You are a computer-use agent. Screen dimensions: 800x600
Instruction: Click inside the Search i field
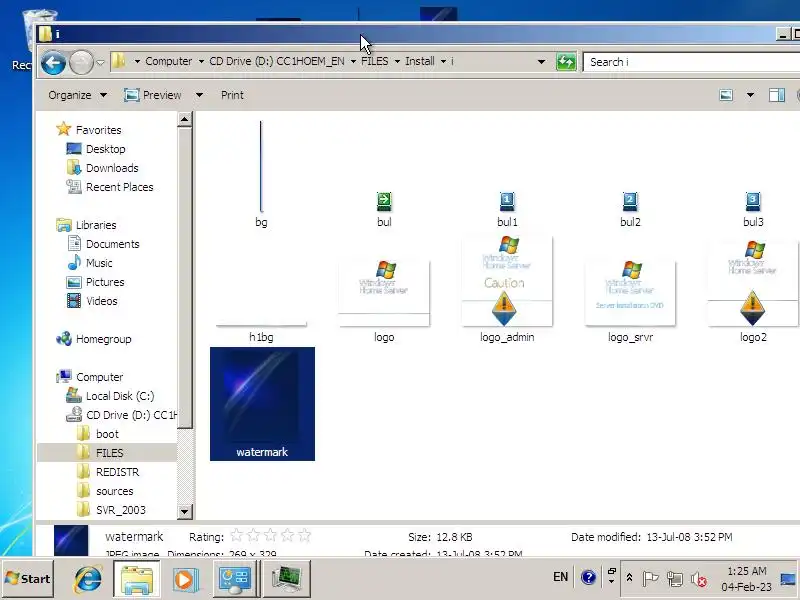pyautogui.click(x=691, y=62)
